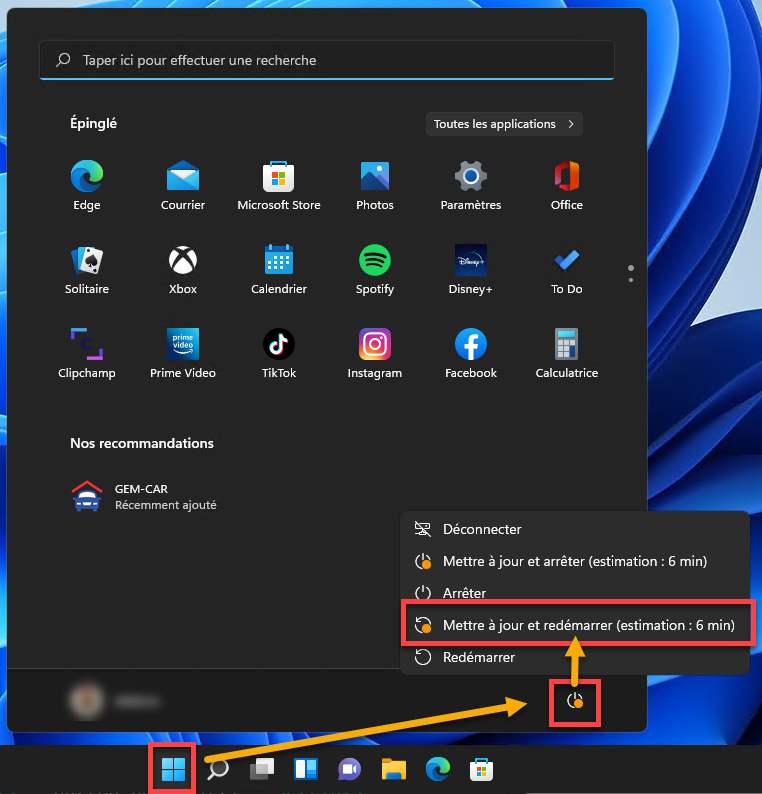Select Déconnecter in power menu
762x794 pixels.
pyautogui.click(x=575, y=529)
